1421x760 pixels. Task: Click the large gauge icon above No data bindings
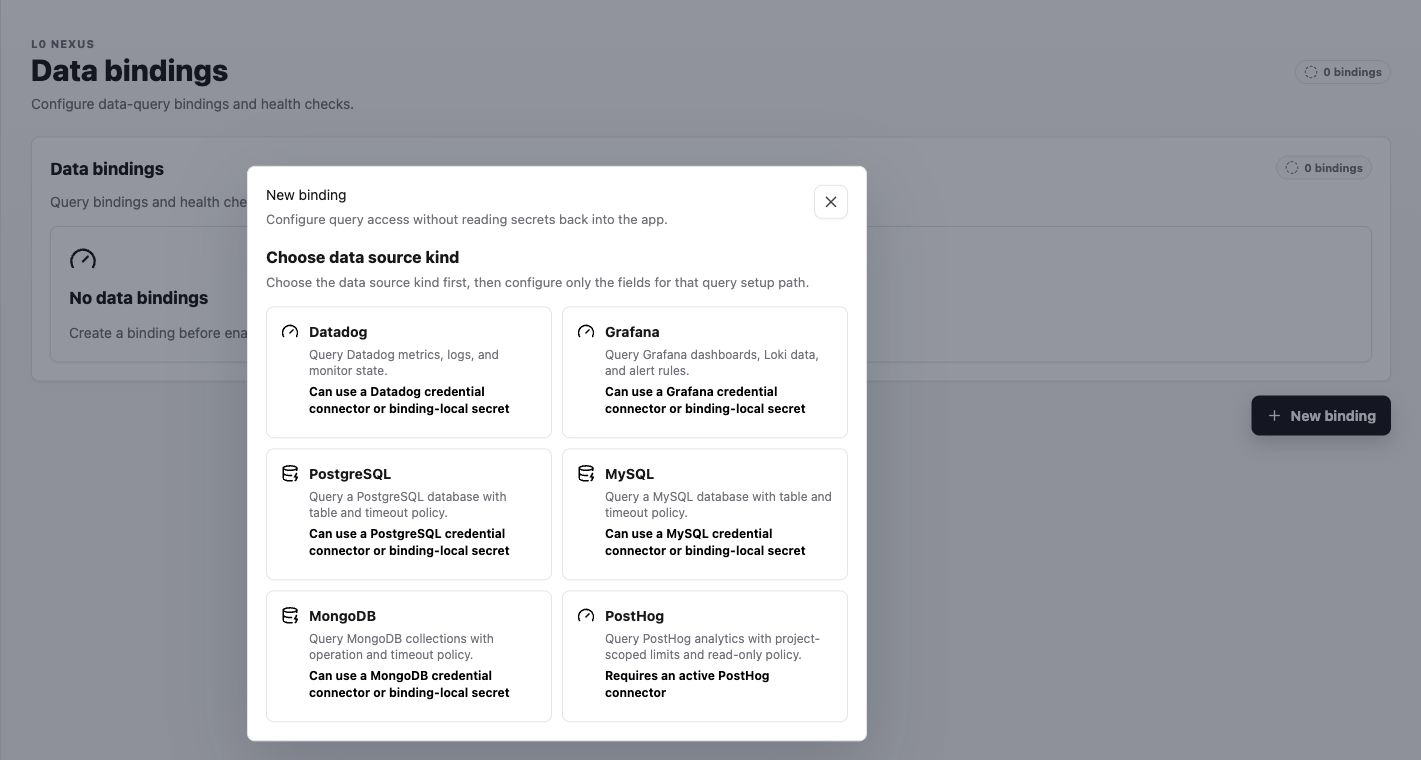[83, 259]
